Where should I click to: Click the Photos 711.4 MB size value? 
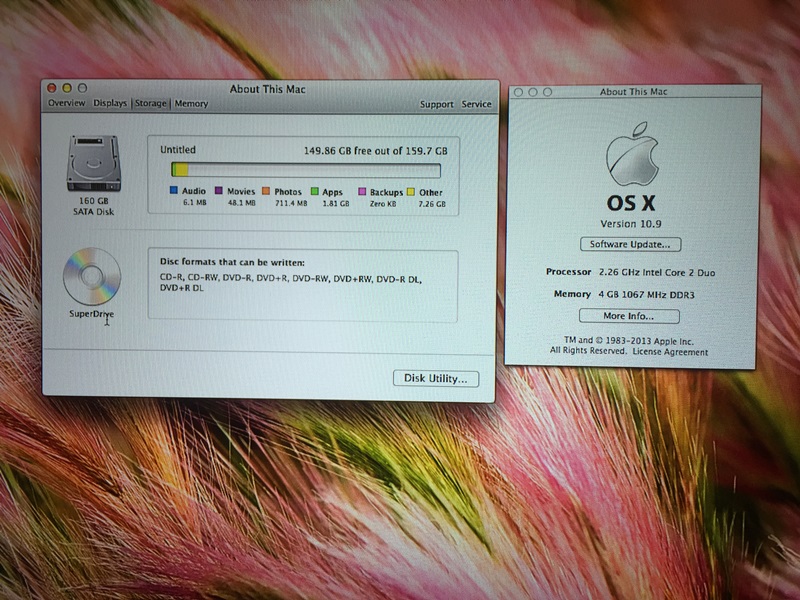pyautogui.click(x=291, y=203)
